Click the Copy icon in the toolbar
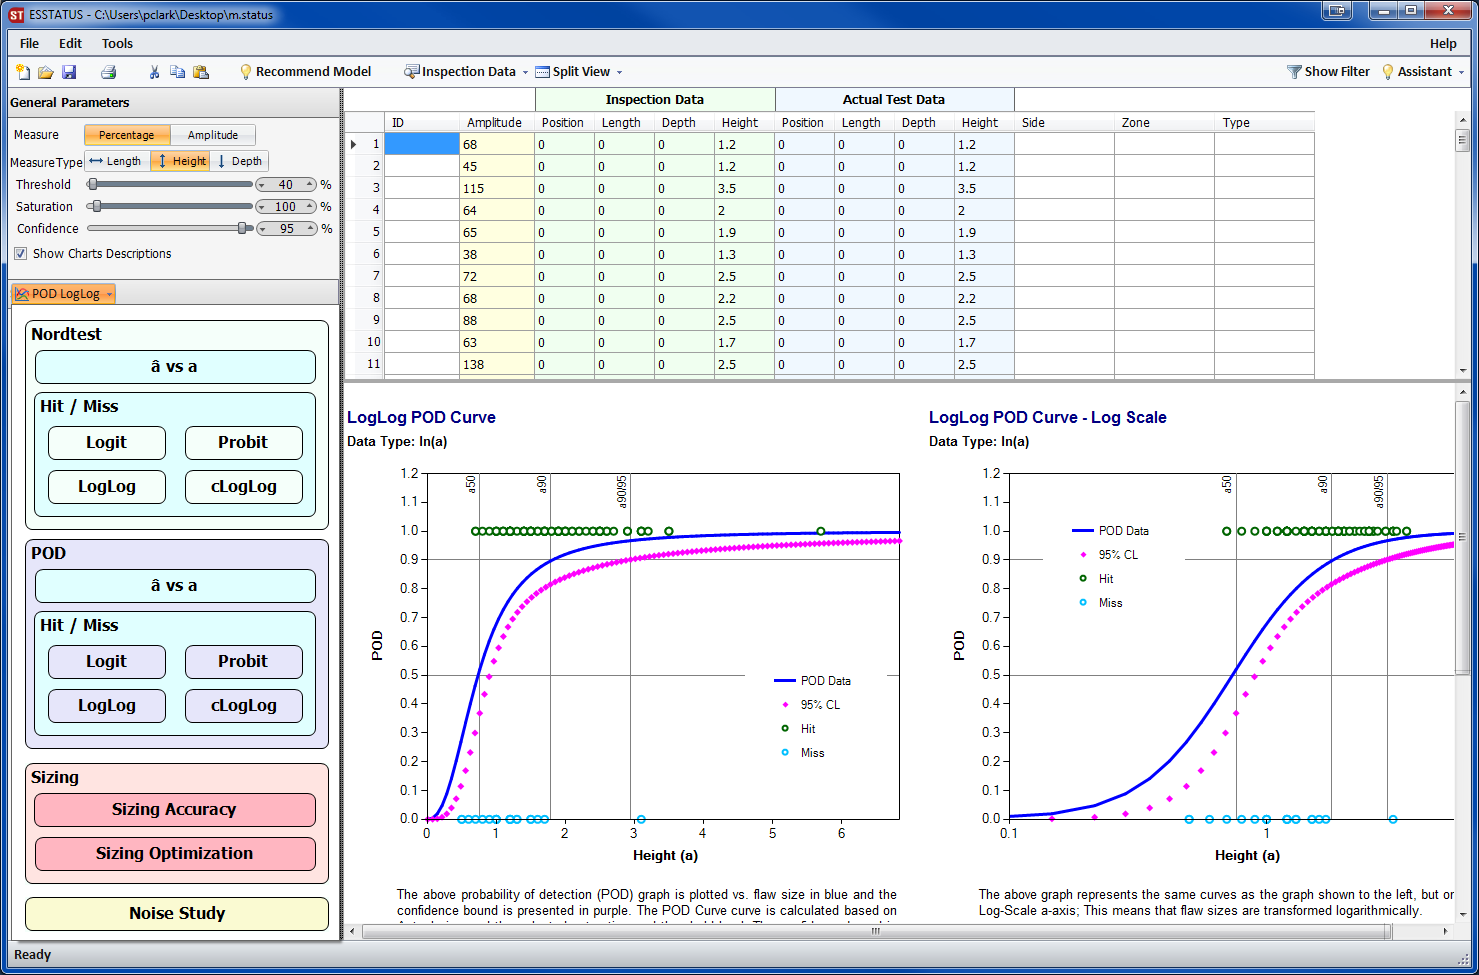Image resolution: width=1479 pixels, height=975 pixels. pos(177,72)
